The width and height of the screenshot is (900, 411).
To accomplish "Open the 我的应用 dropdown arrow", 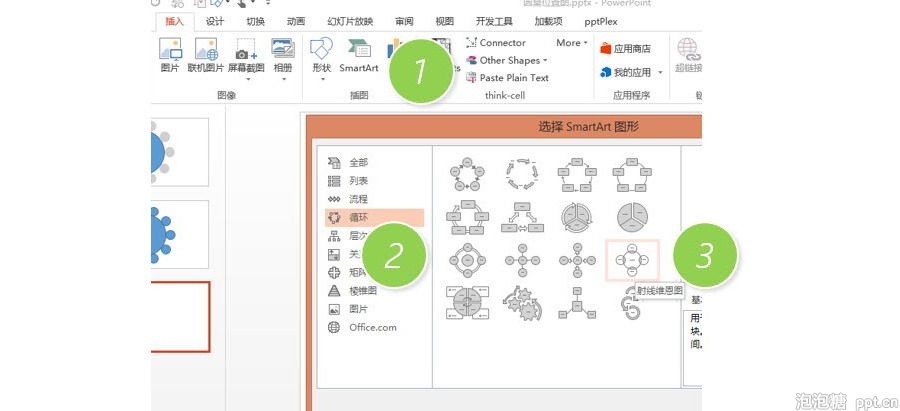I will 660,72.
